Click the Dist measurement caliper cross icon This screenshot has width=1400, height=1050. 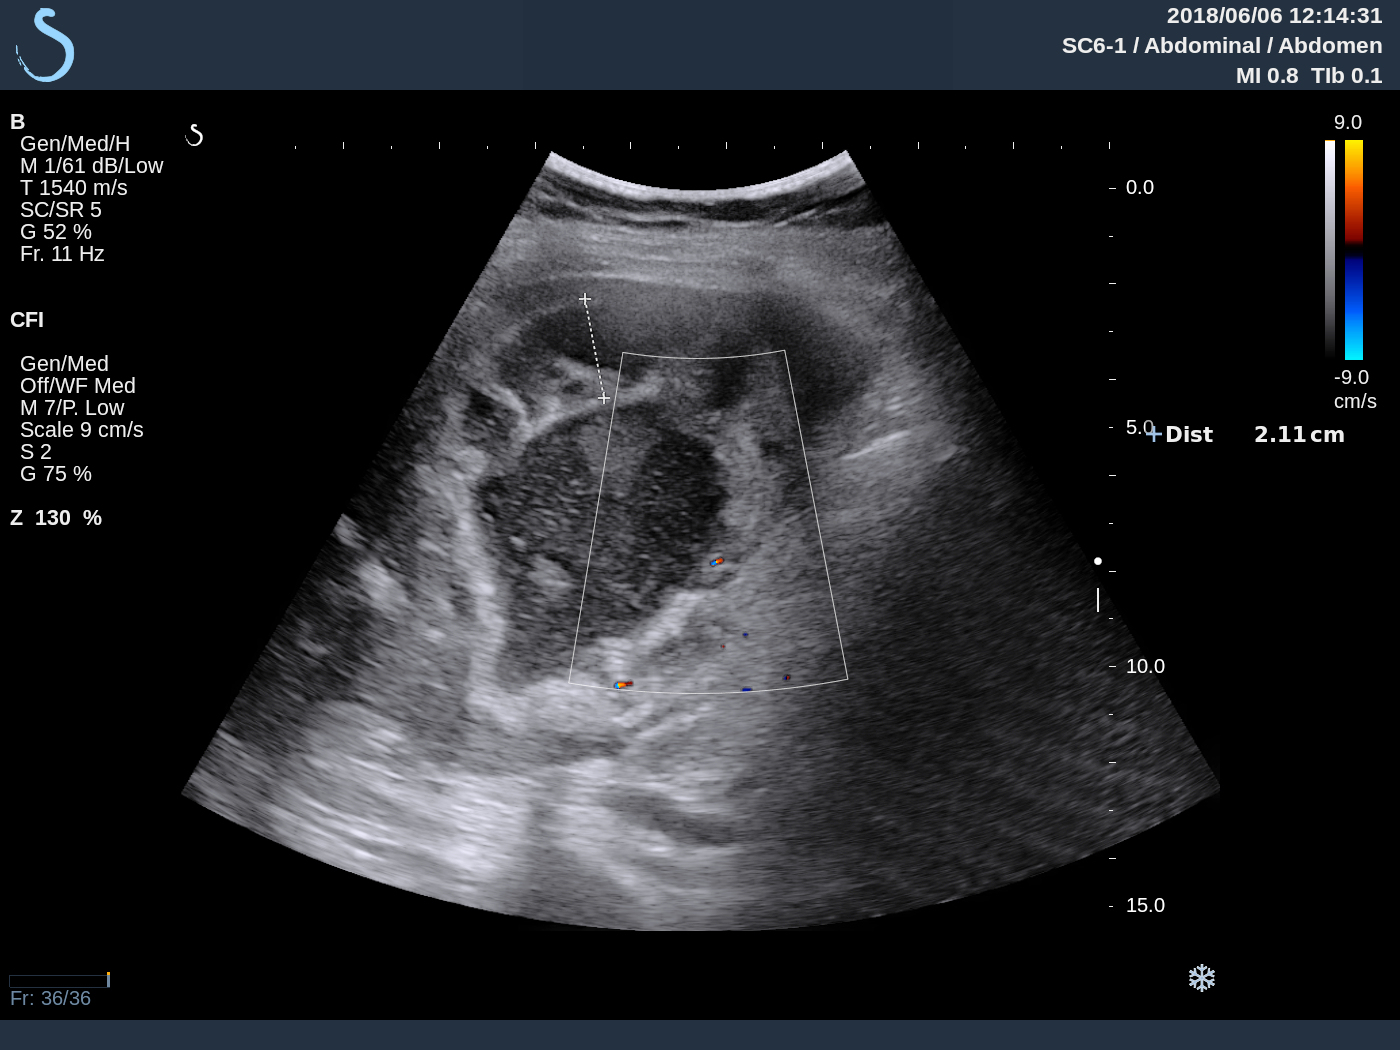(x=1153, y=434)
